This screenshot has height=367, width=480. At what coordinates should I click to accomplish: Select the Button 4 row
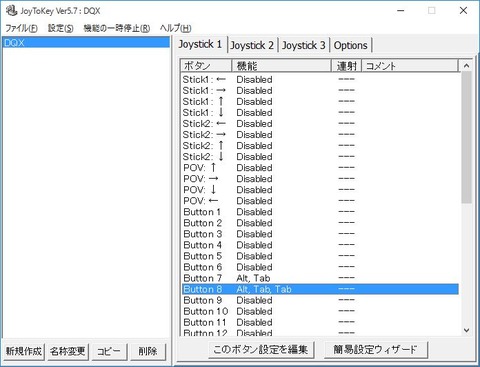point(320,245)
